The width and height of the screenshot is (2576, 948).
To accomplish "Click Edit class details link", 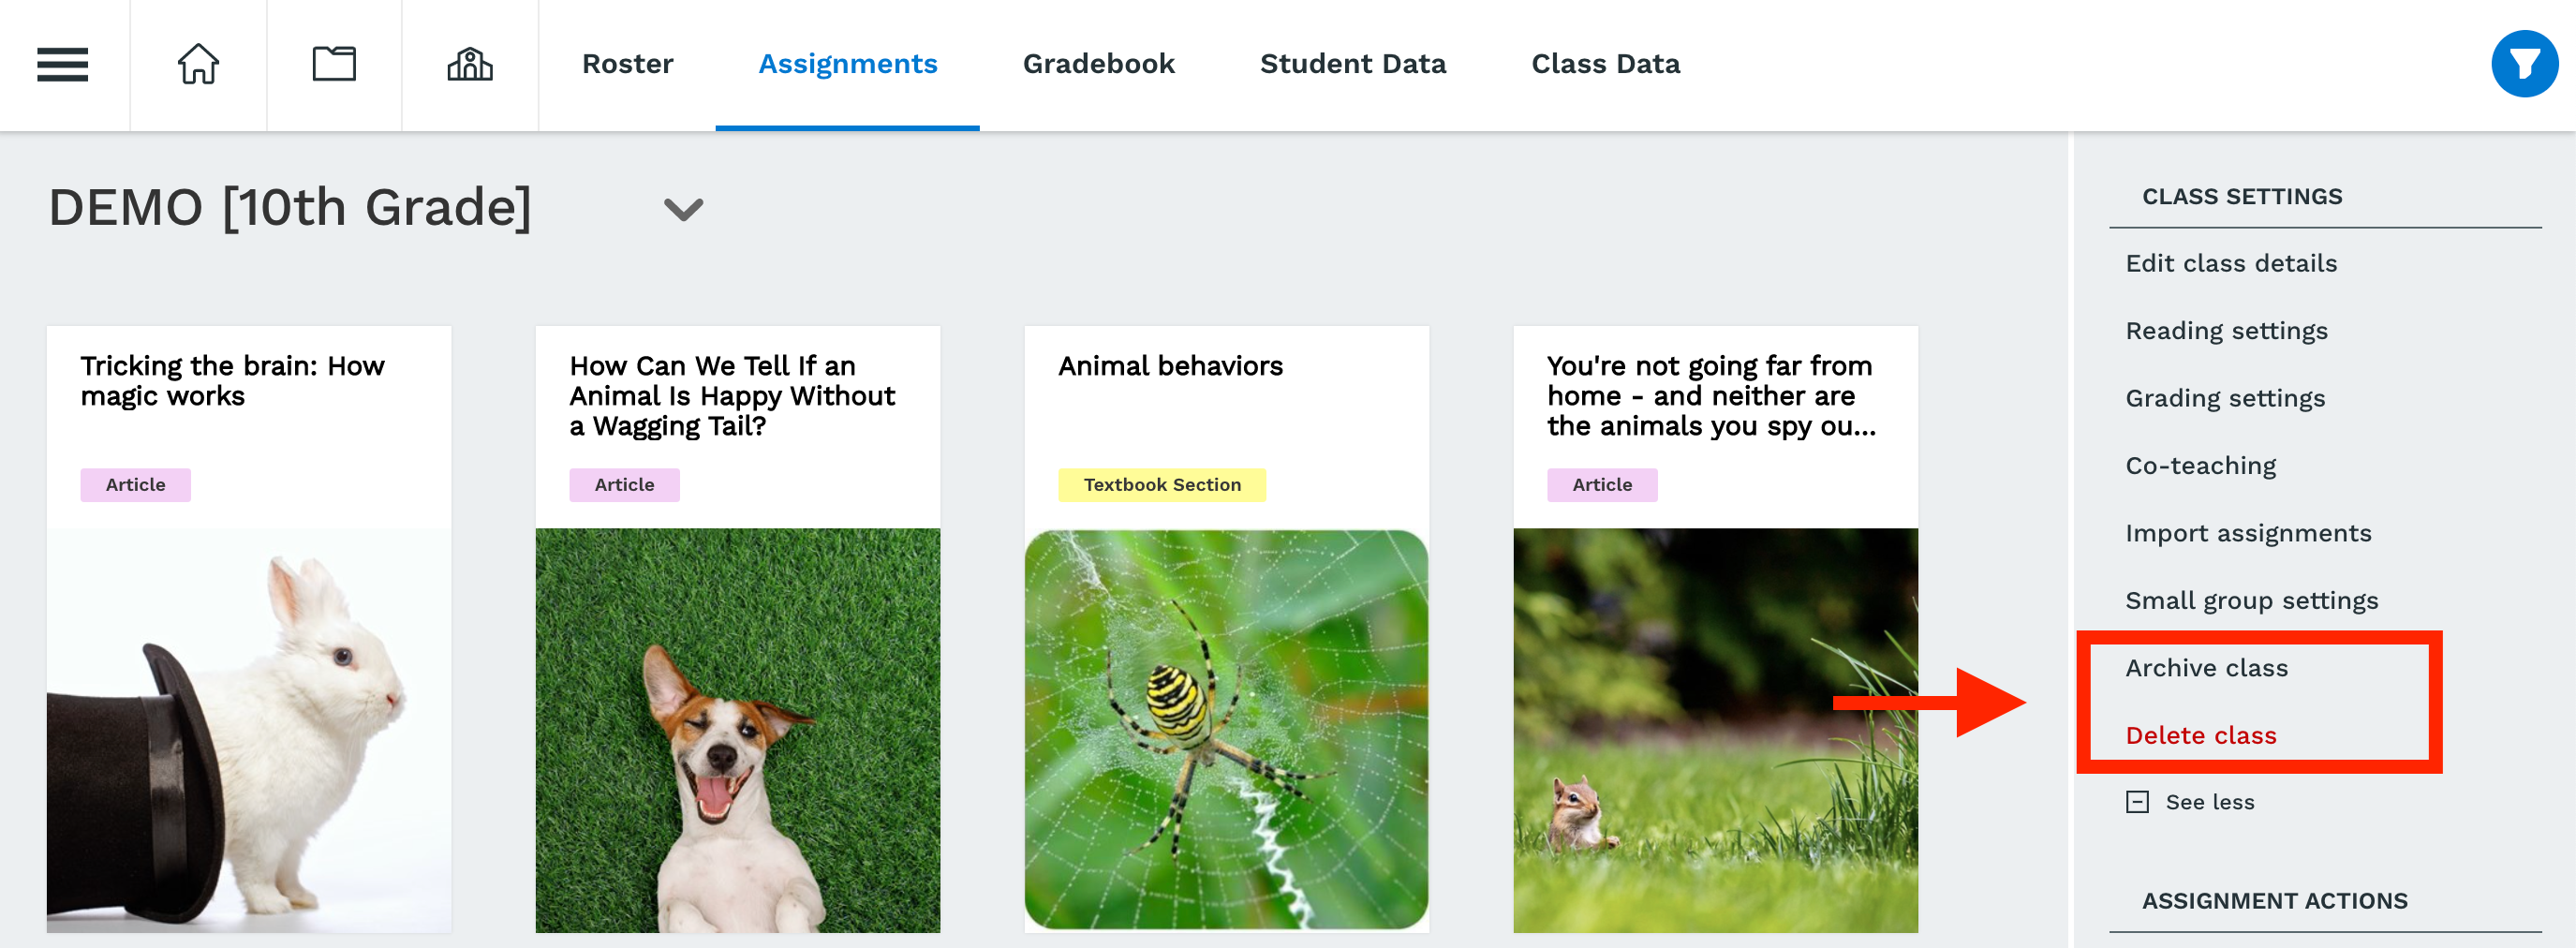I will click(2231, 263).
